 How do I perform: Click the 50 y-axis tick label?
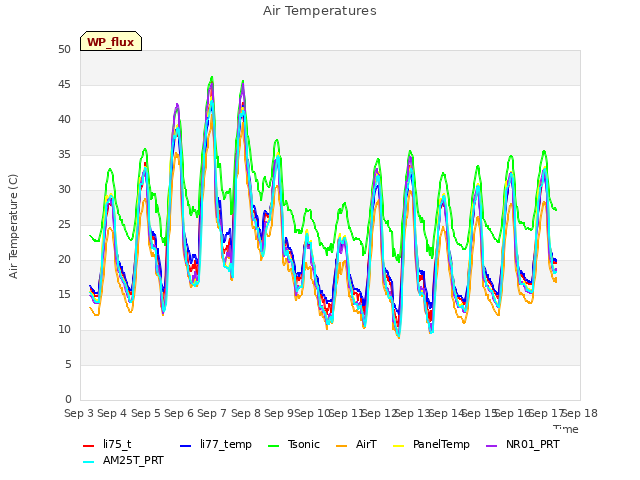pyautogui.click(x=64, y=50)
